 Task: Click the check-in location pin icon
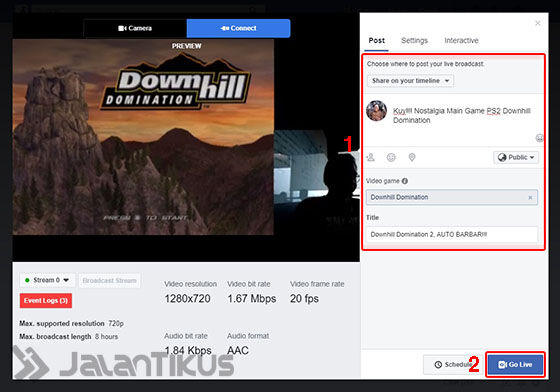pos(412,157)
